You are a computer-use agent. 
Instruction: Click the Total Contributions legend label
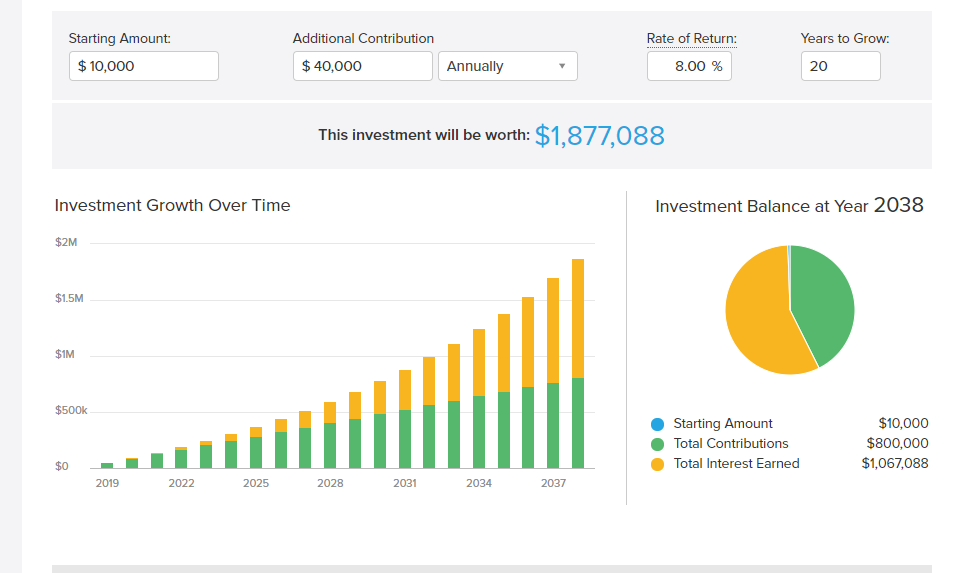[730, 444]
